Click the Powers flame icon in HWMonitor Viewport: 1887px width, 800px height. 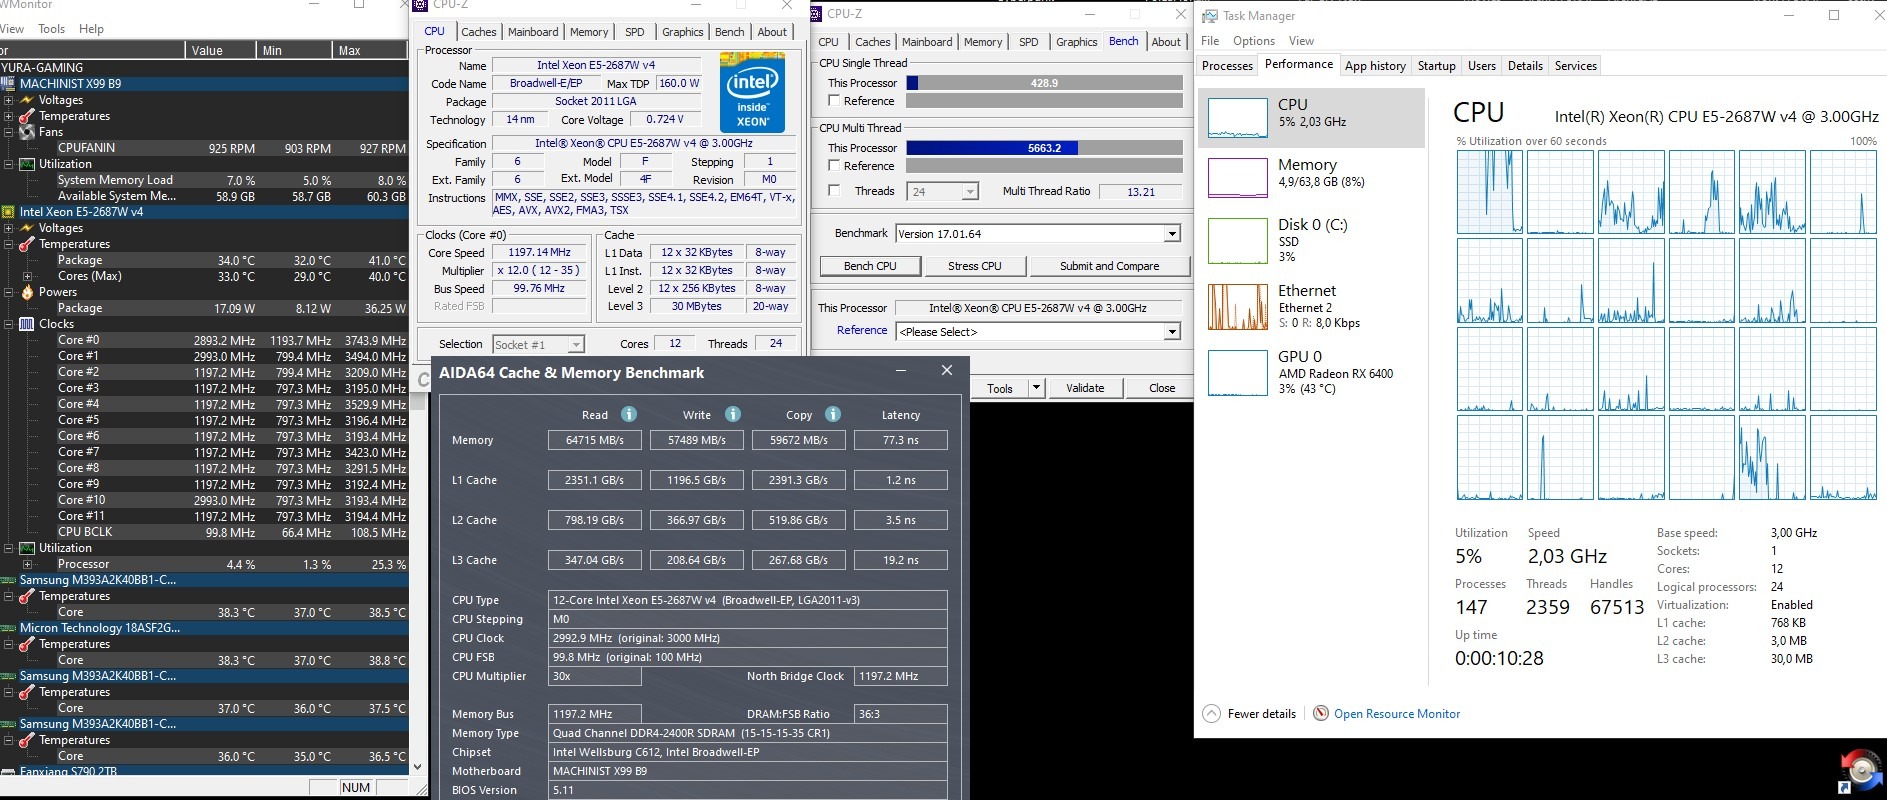click(x=27, y=292)
